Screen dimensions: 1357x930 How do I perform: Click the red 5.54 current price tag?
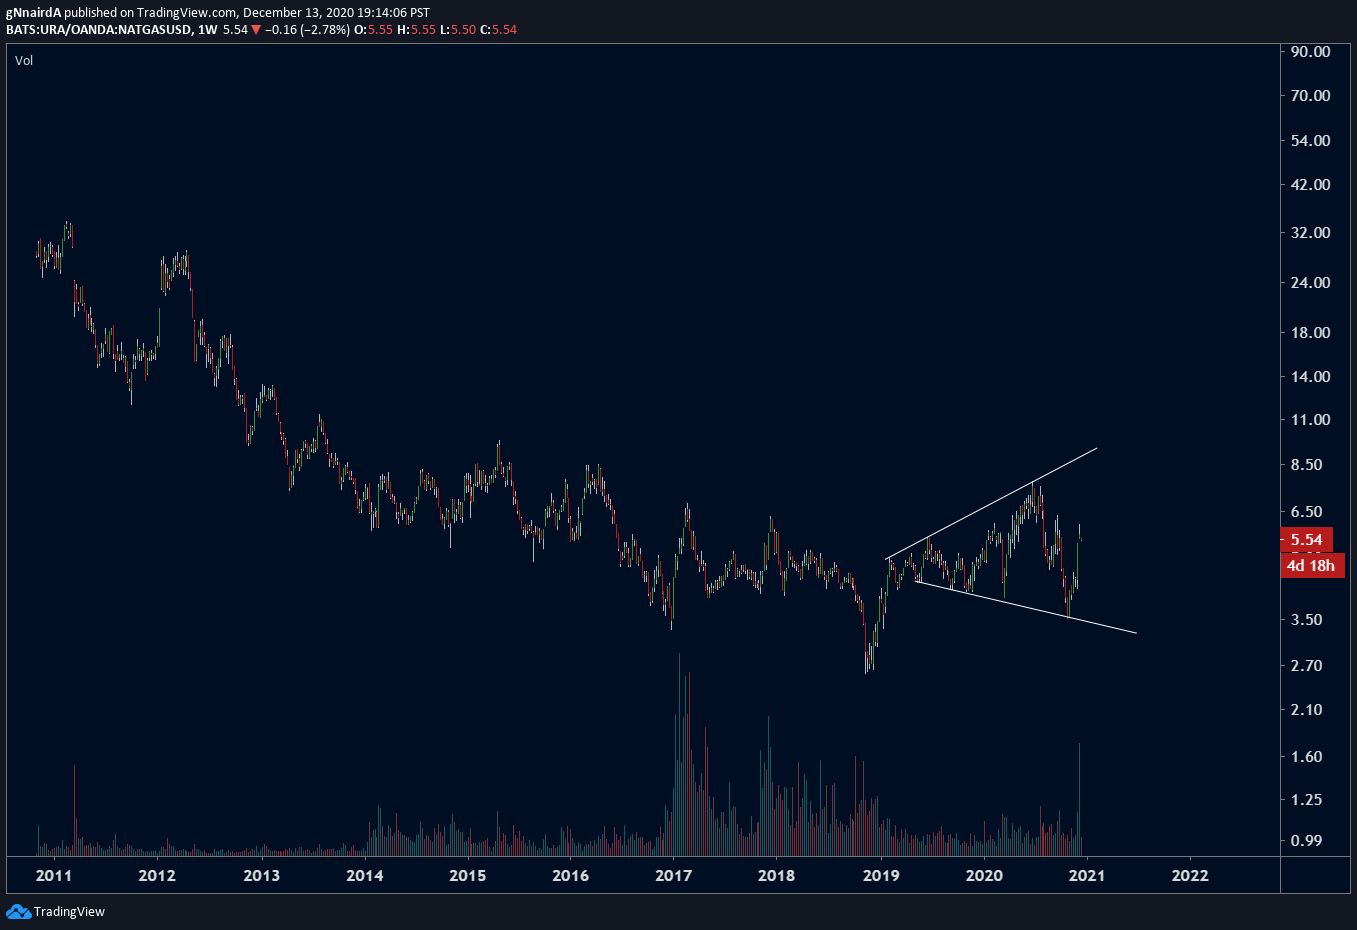tap(1306, 540)
